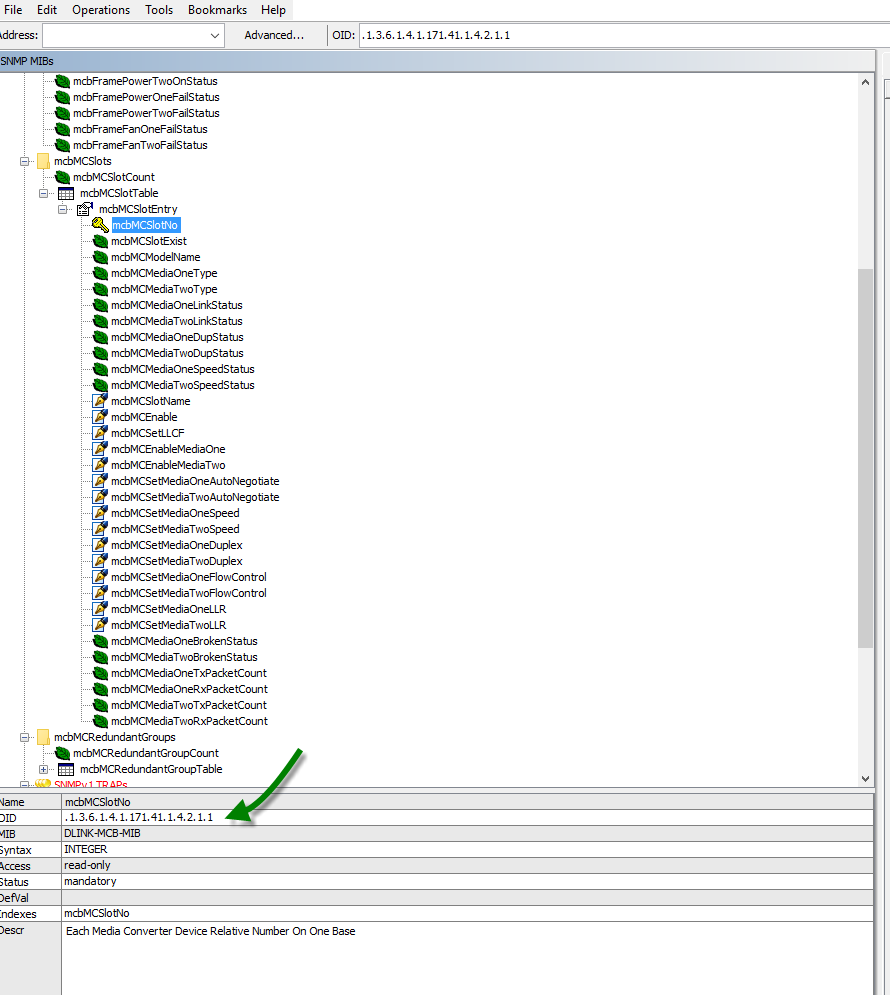Screen dimensions: 890x995
Task: Click the pencil icon beside mcbMCSetMediaOneSpeed
Action: 100,513
